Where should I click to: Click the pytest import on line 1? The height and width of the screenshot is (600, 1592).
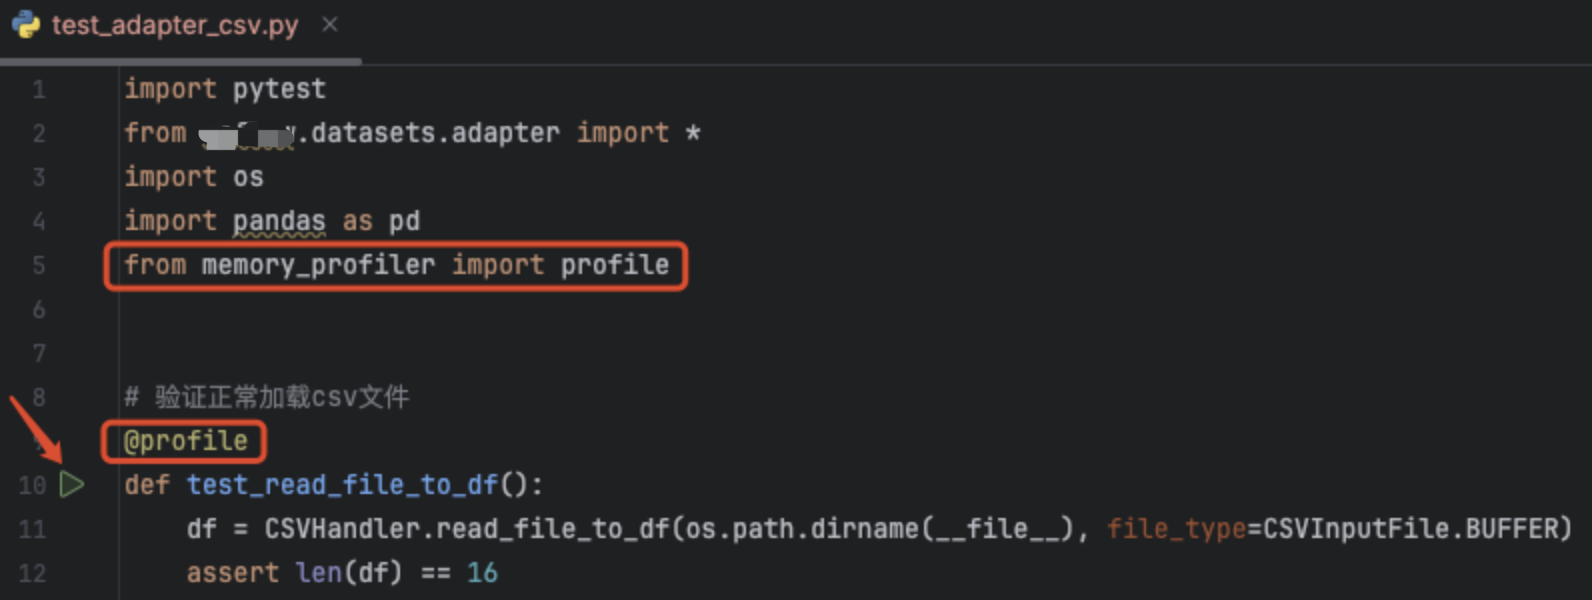tap(279, 89)
